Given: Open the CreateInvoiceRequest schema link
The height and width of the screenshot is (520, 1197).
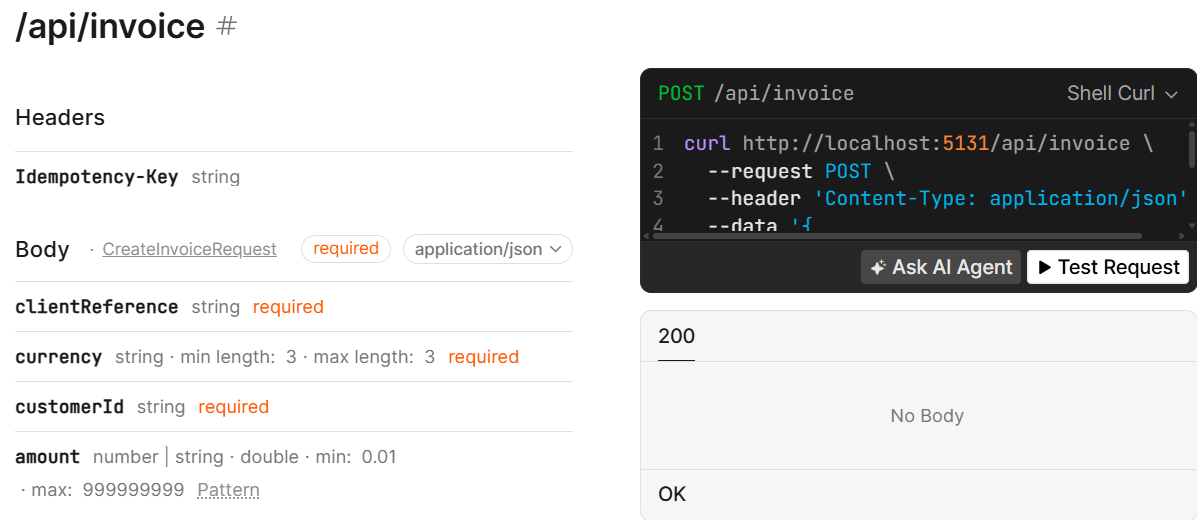Looking at the screenshot, I should (x=189, y=250).
